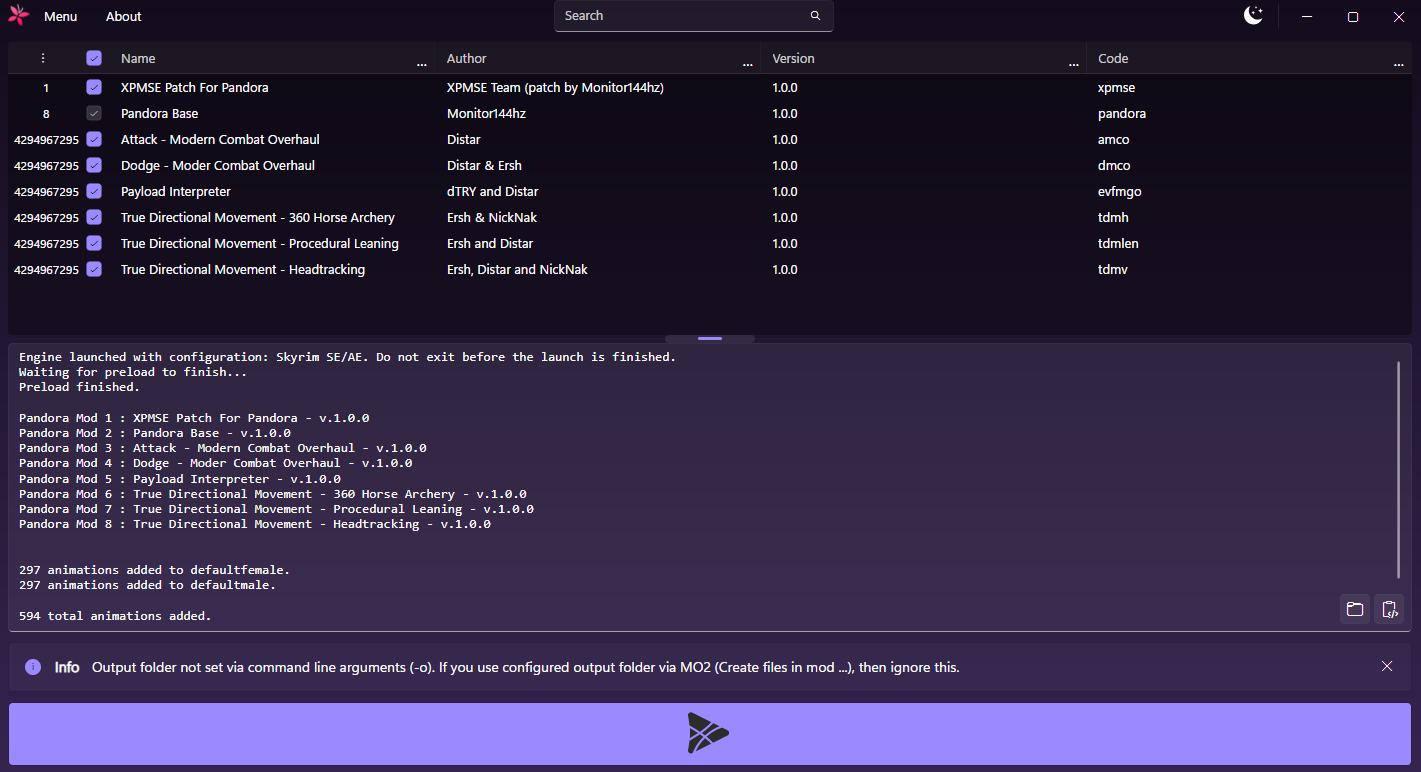This screenshot has height=772, width=1421.
Task: Toggle the dark mode moon icon
Action: pyautogui.click(x=1253, y=16)
